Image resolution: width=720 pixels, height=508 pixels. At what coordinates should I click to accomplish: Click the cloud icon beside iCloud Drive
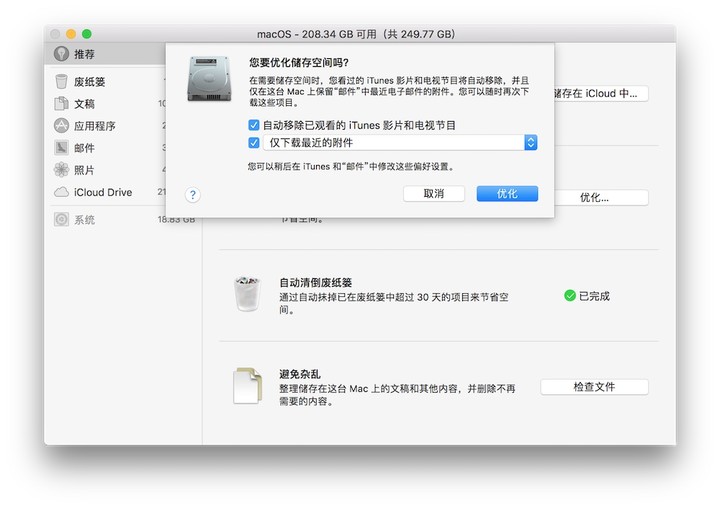62,192
